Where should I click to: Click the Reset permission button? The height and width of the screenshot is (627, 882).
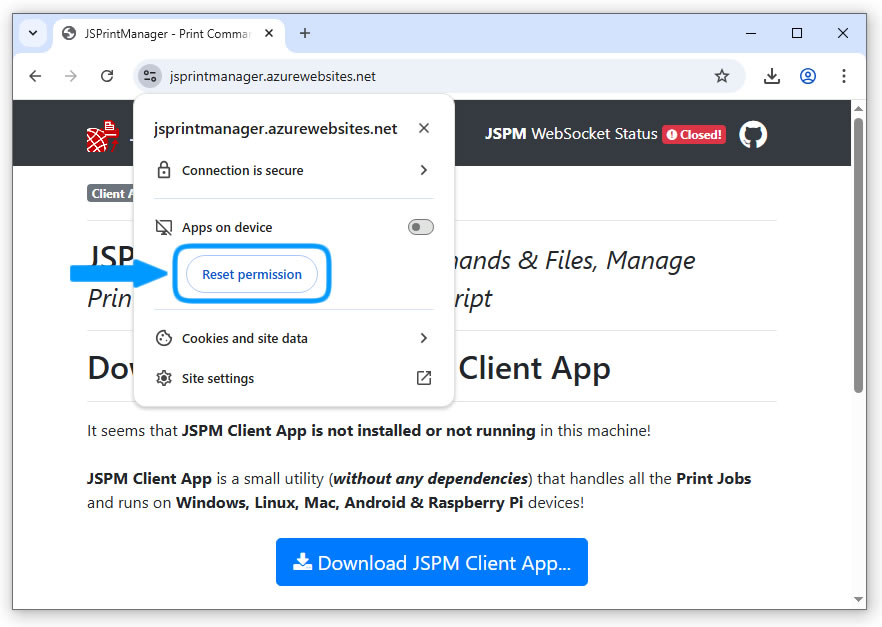point(252,274)
